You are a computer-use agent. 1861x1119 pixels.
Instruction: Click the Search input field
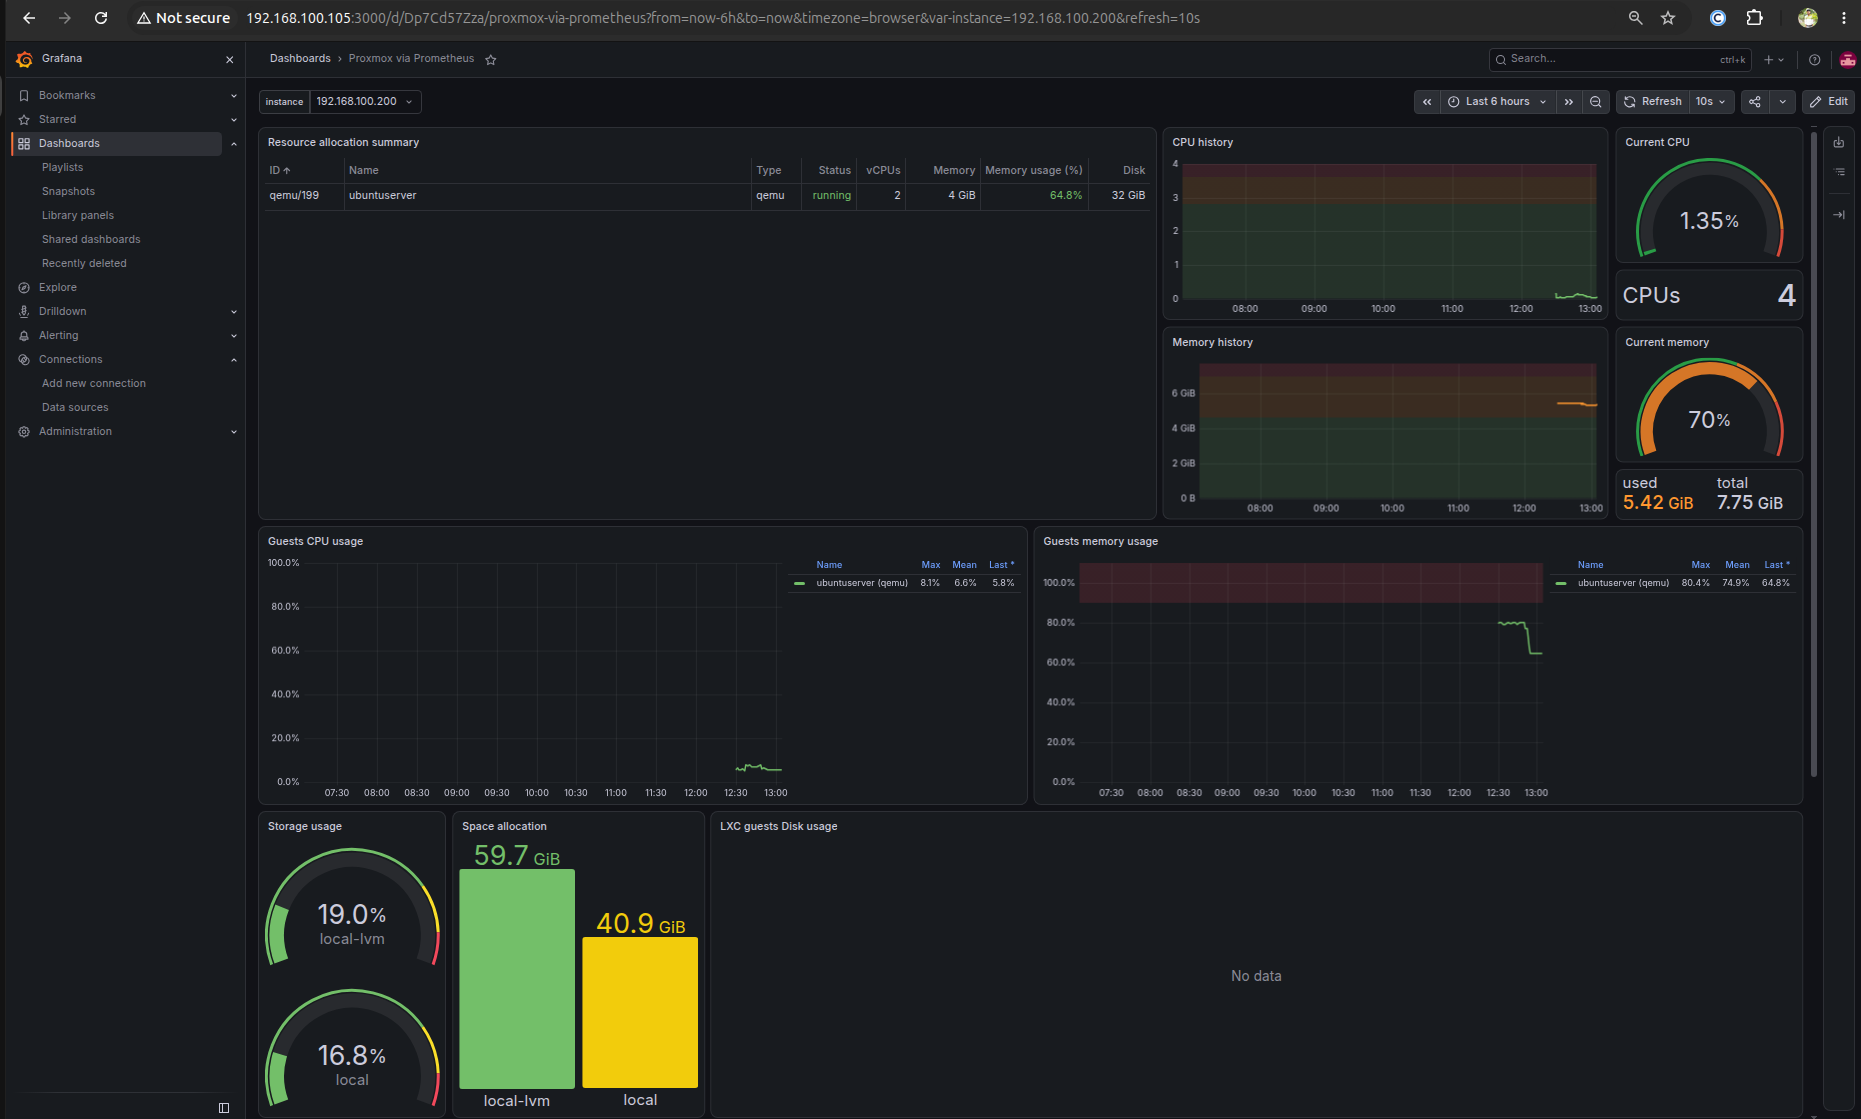tap(1620, 60)
